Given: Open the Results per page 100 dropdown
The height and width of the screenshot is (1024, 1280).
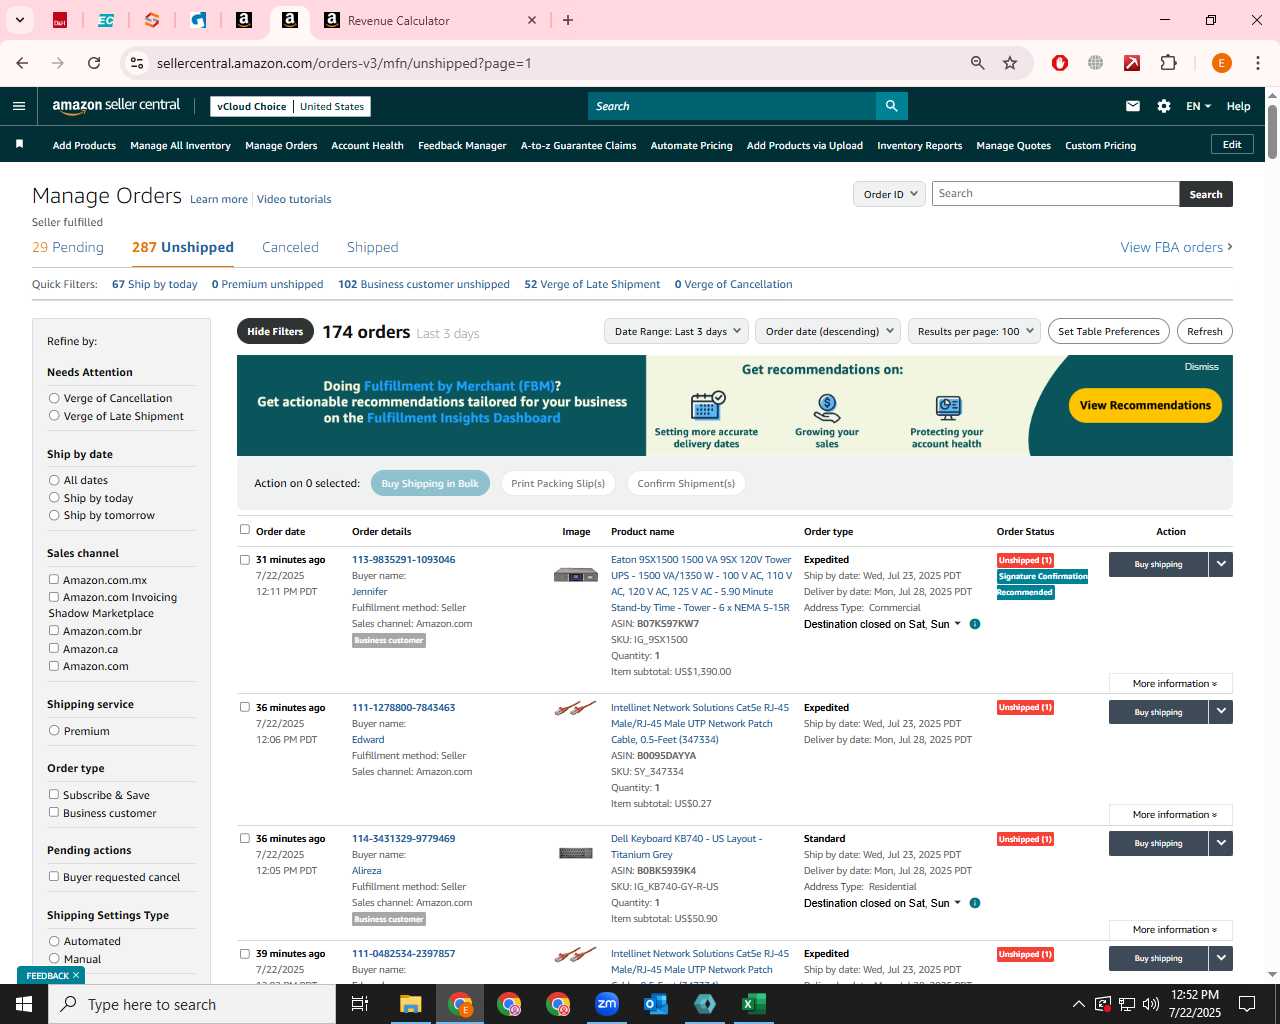Looking at the screenshot, I should 975,331.
